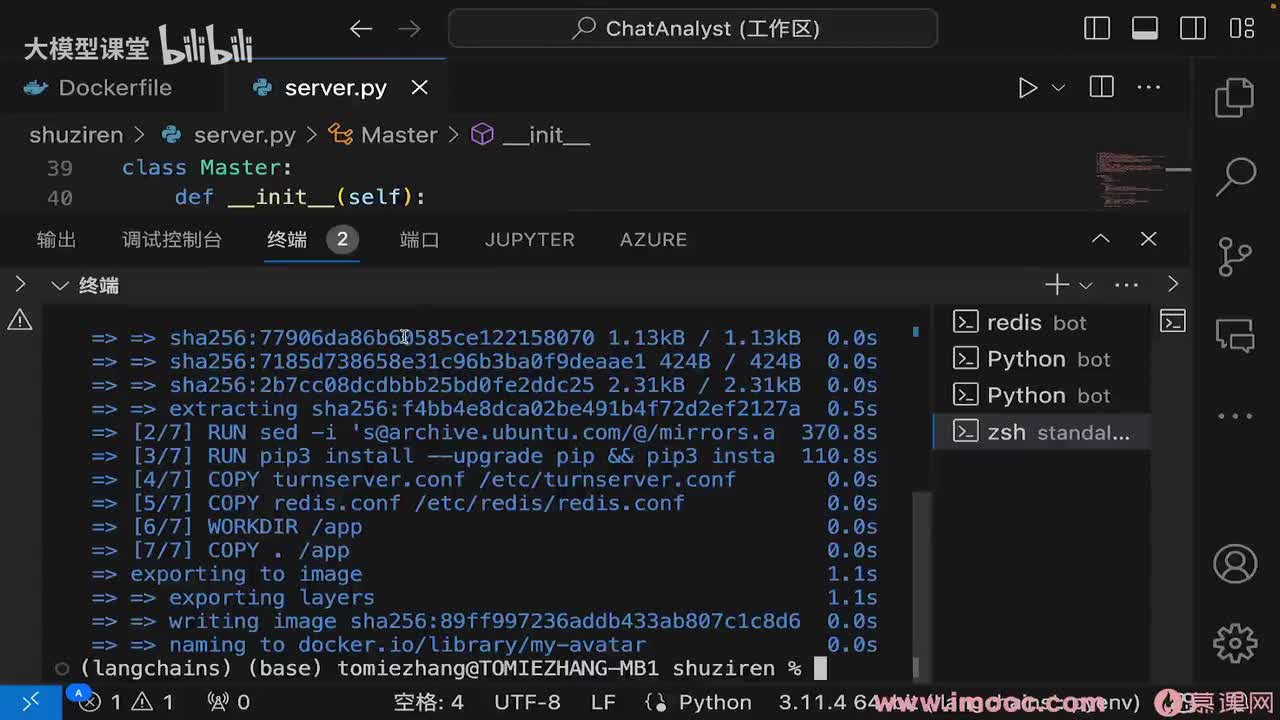This screenshot has height=720, width=1280.
Task: Open terminal views and more actions
Action: [1126, 285]
